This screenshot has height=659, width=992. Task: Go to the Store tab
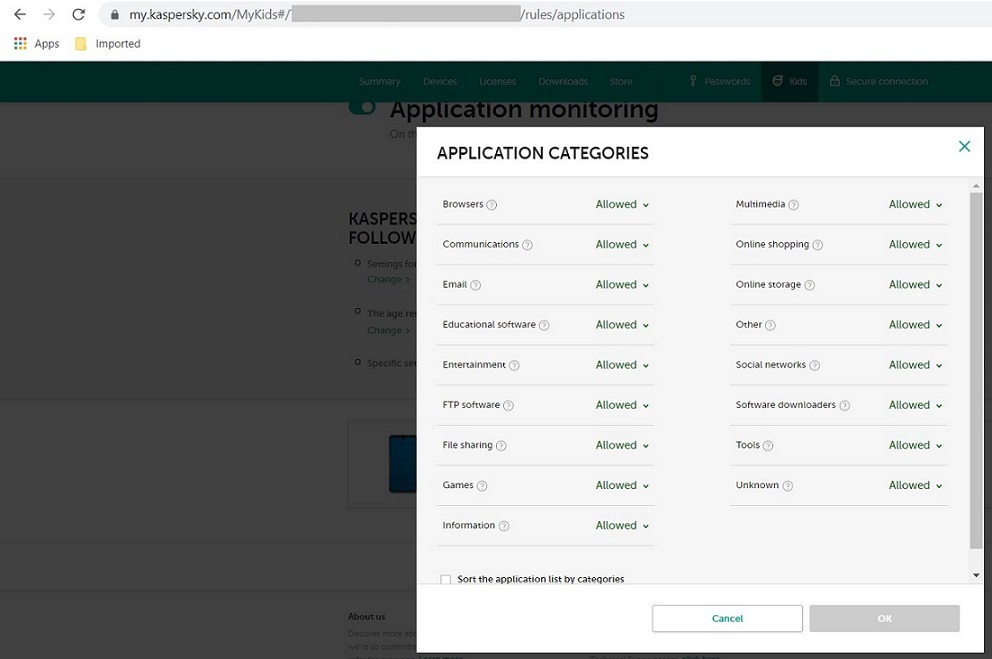621,82
